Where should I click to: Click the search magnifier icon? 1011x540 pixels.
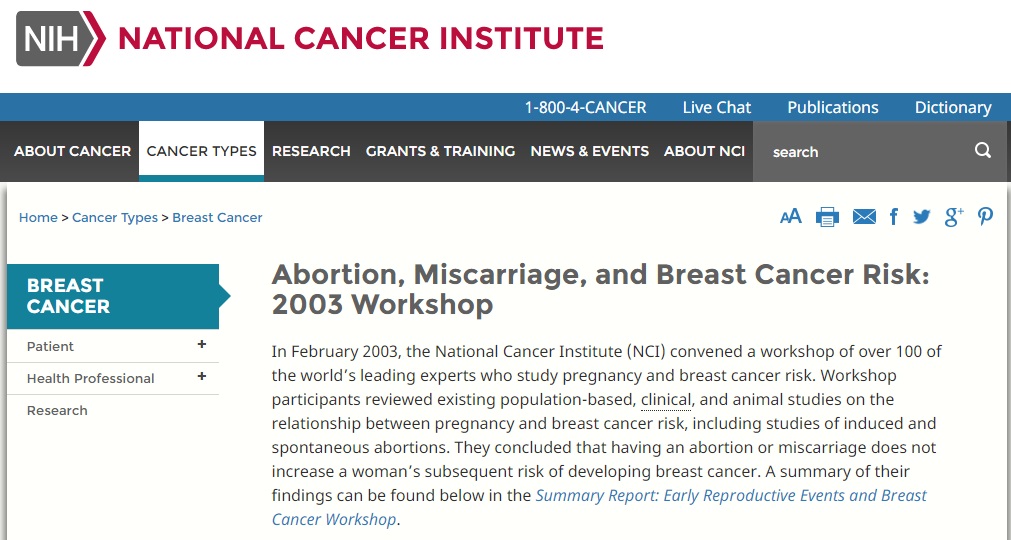tap(983, 151)
